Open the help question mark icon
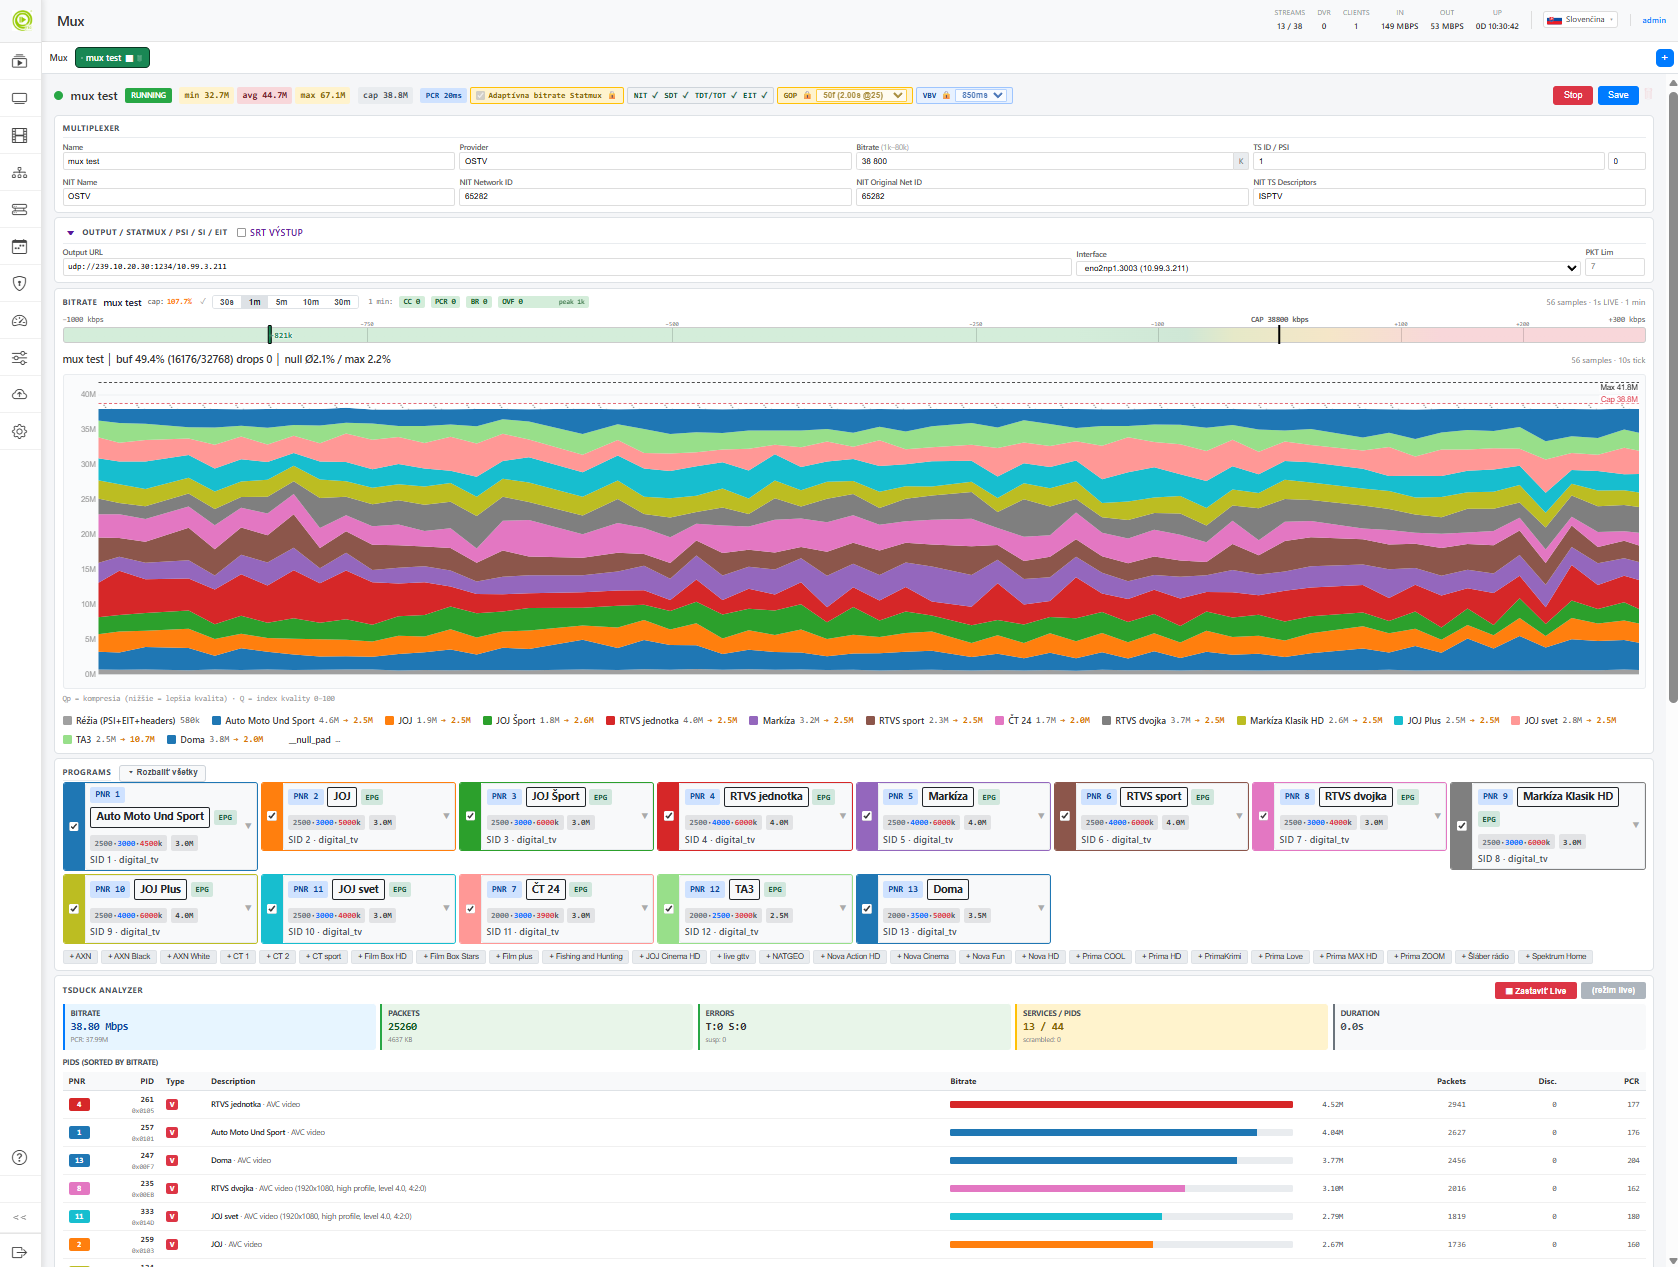Viewport: 1678px width, 1267px height. click(x=19, y=1157)
